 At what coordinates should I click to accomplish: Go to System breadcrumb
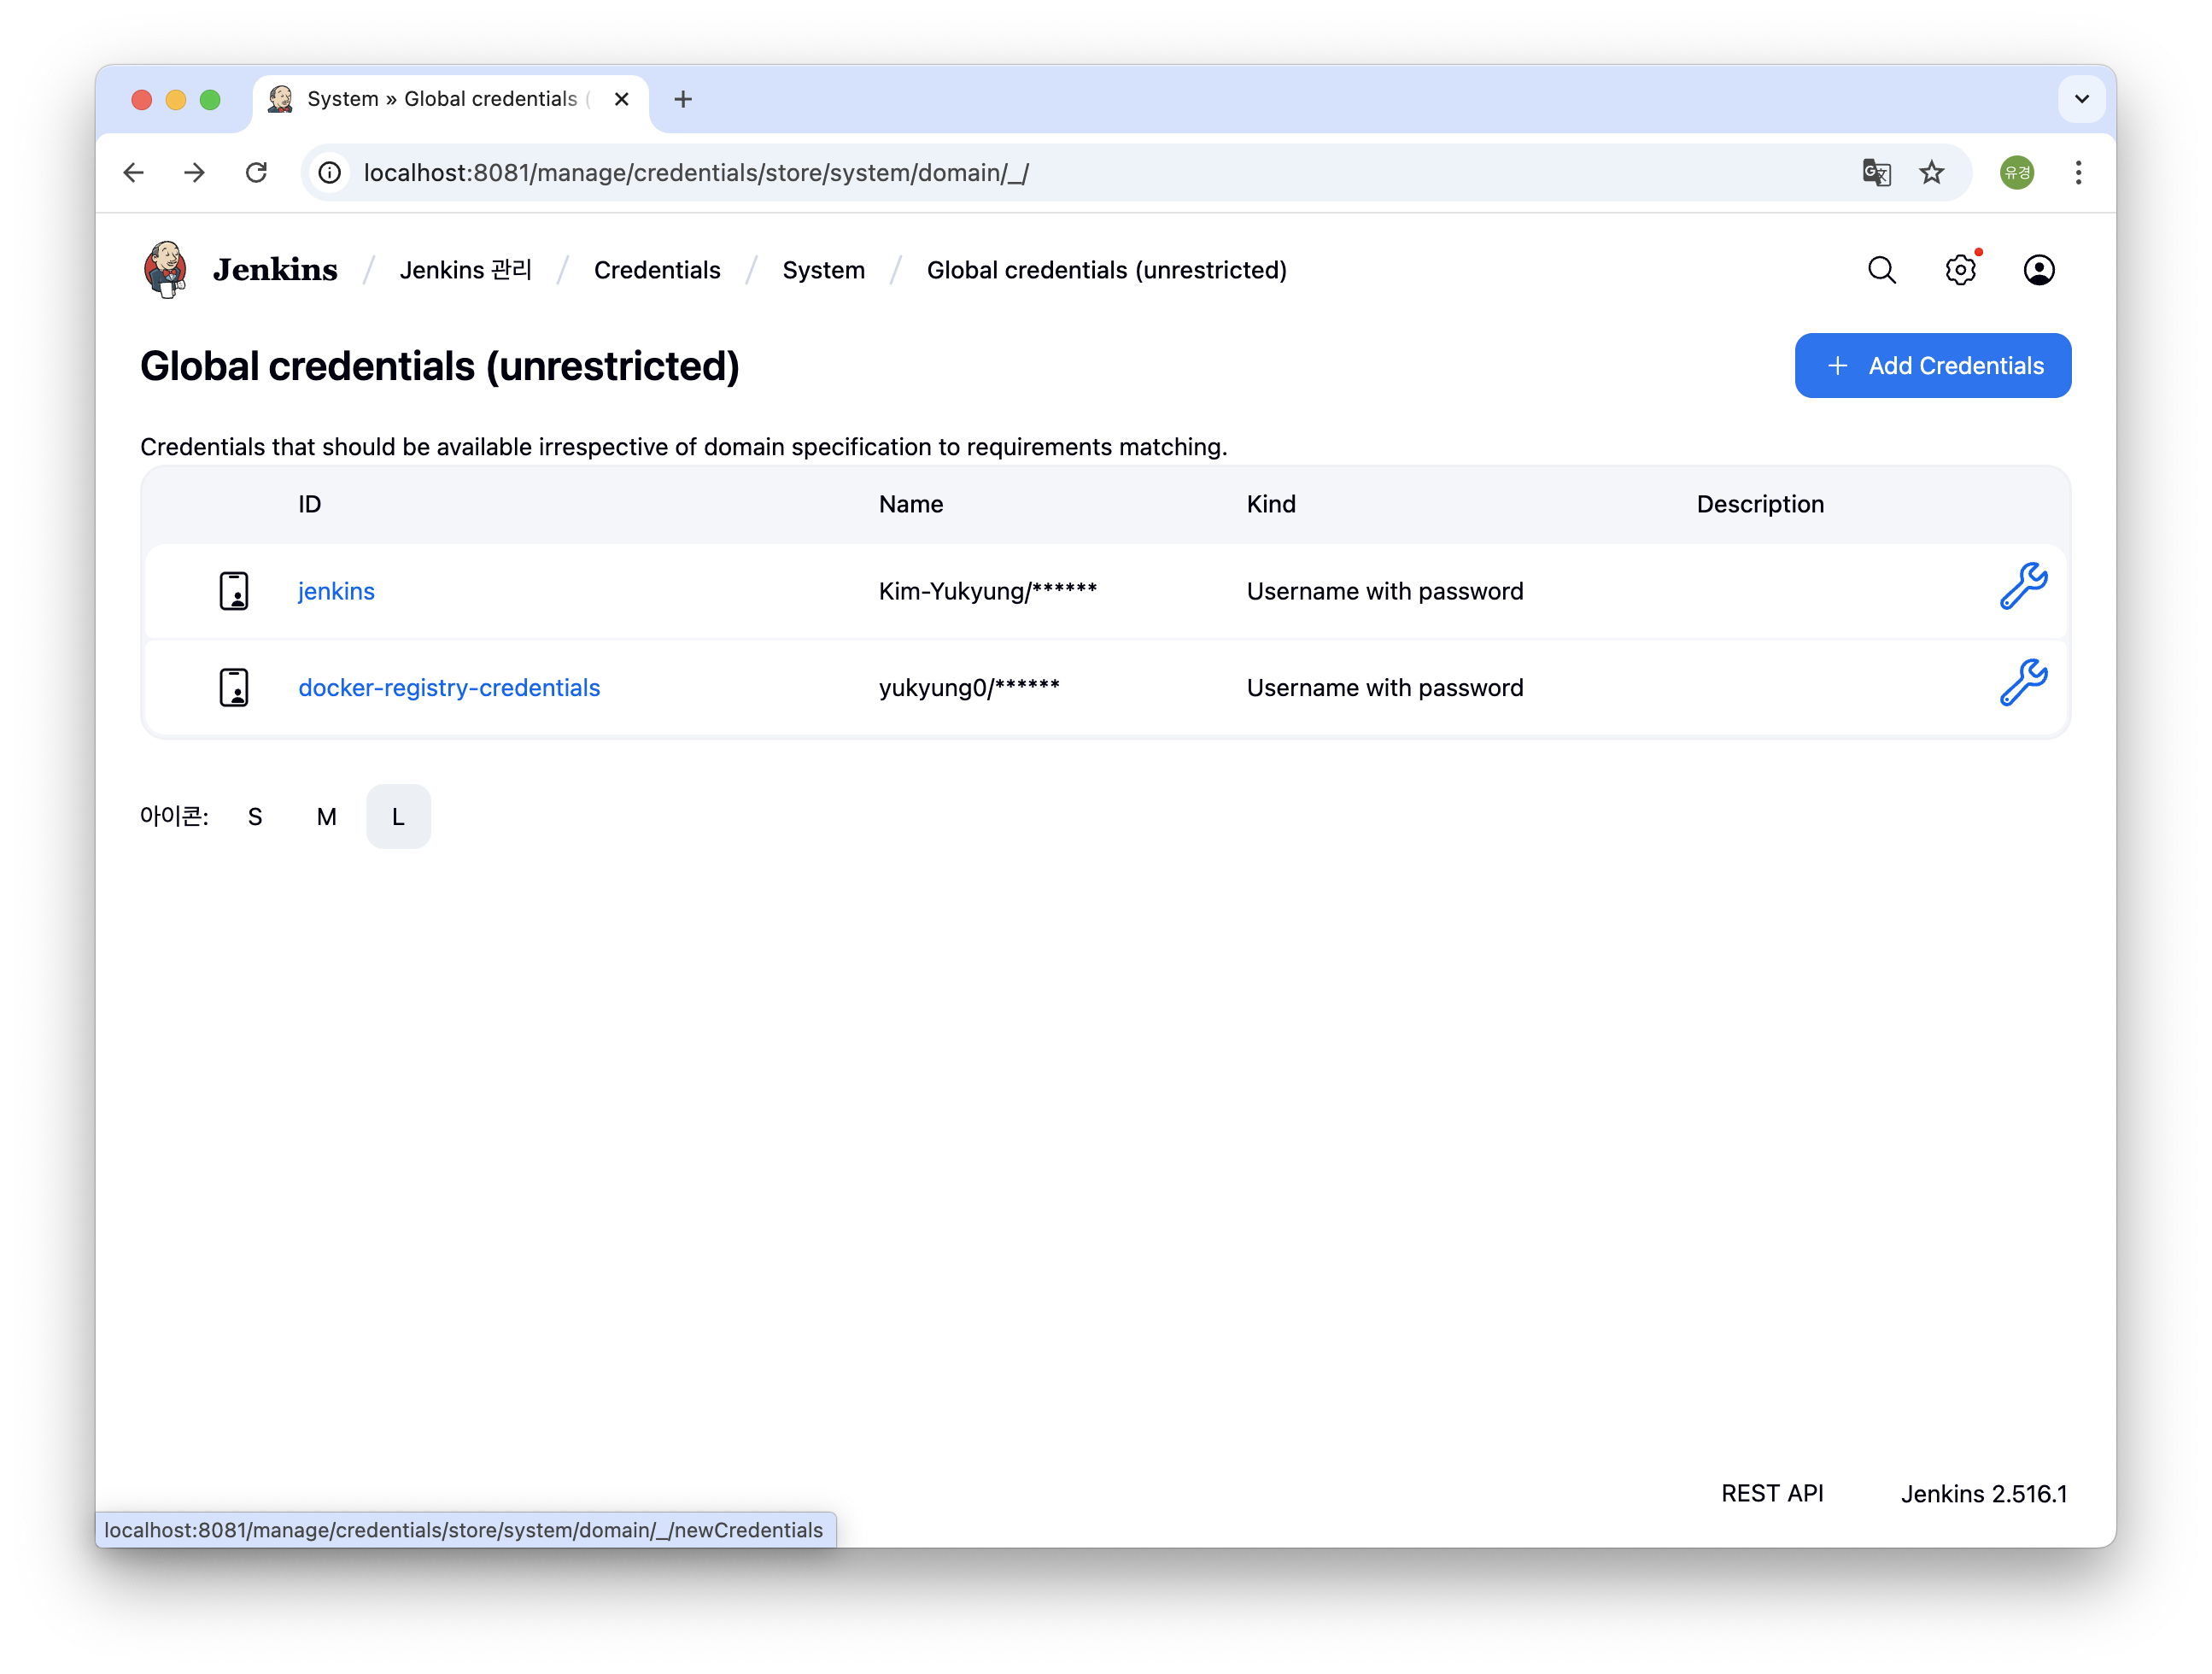823,270
